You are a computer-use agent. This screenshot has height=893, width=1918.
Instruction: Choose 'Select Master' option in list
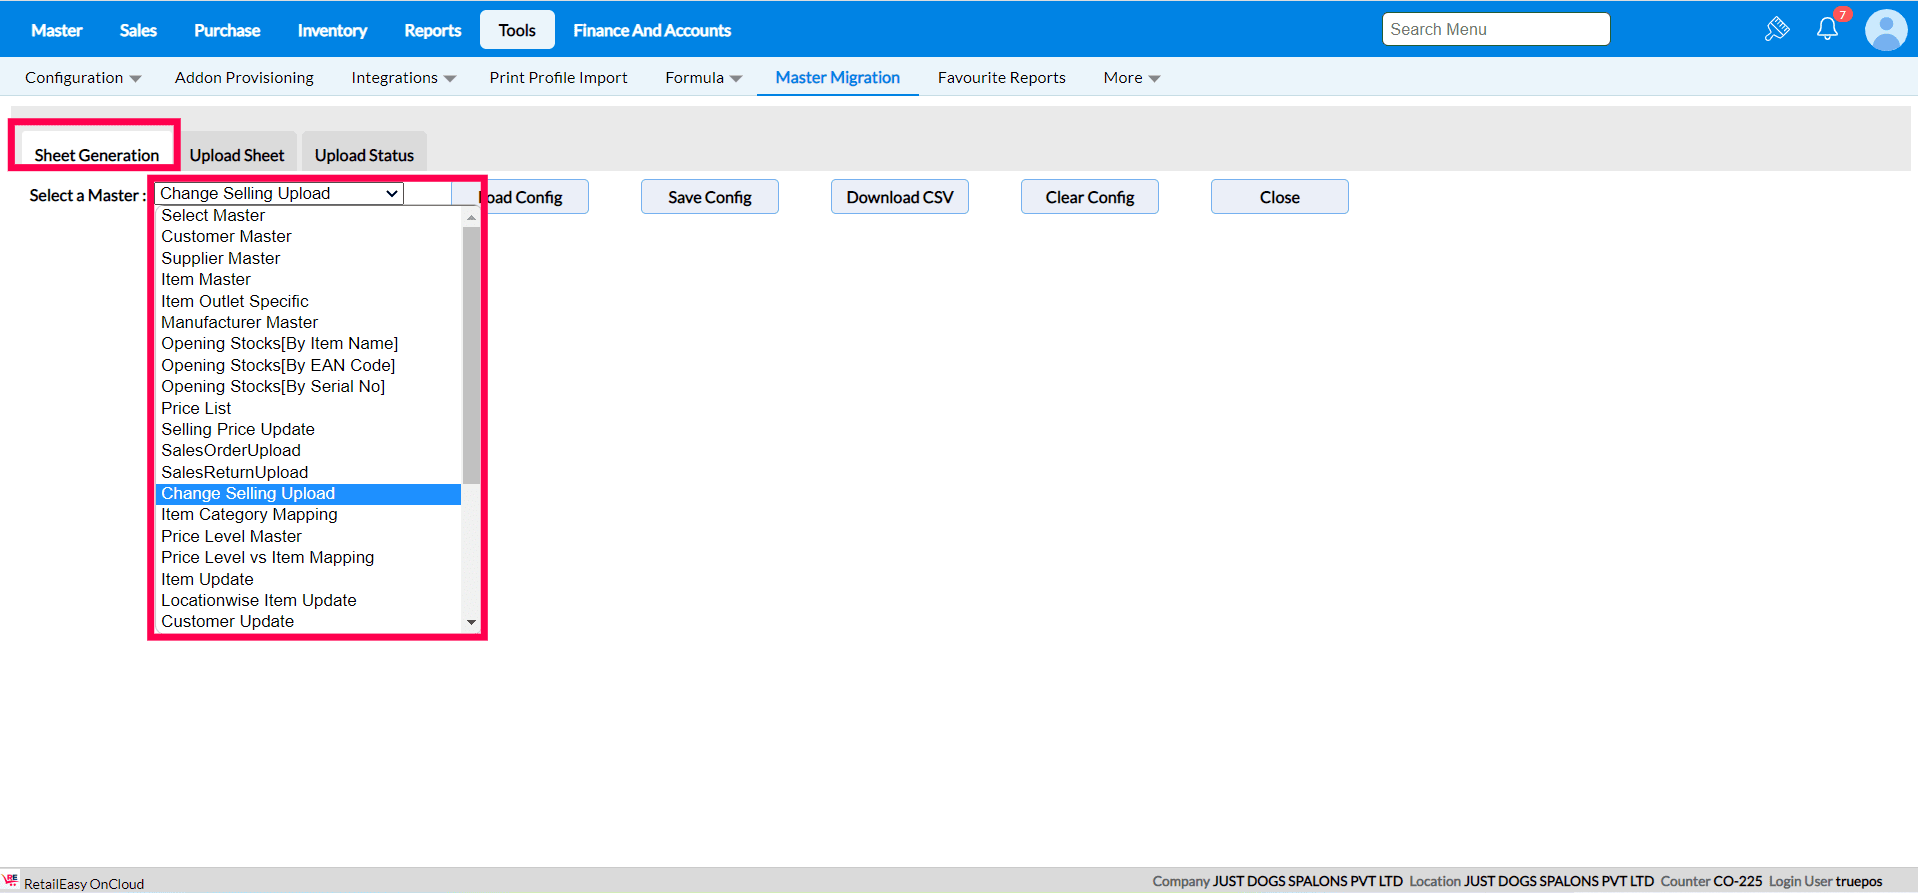coord(308,216)
